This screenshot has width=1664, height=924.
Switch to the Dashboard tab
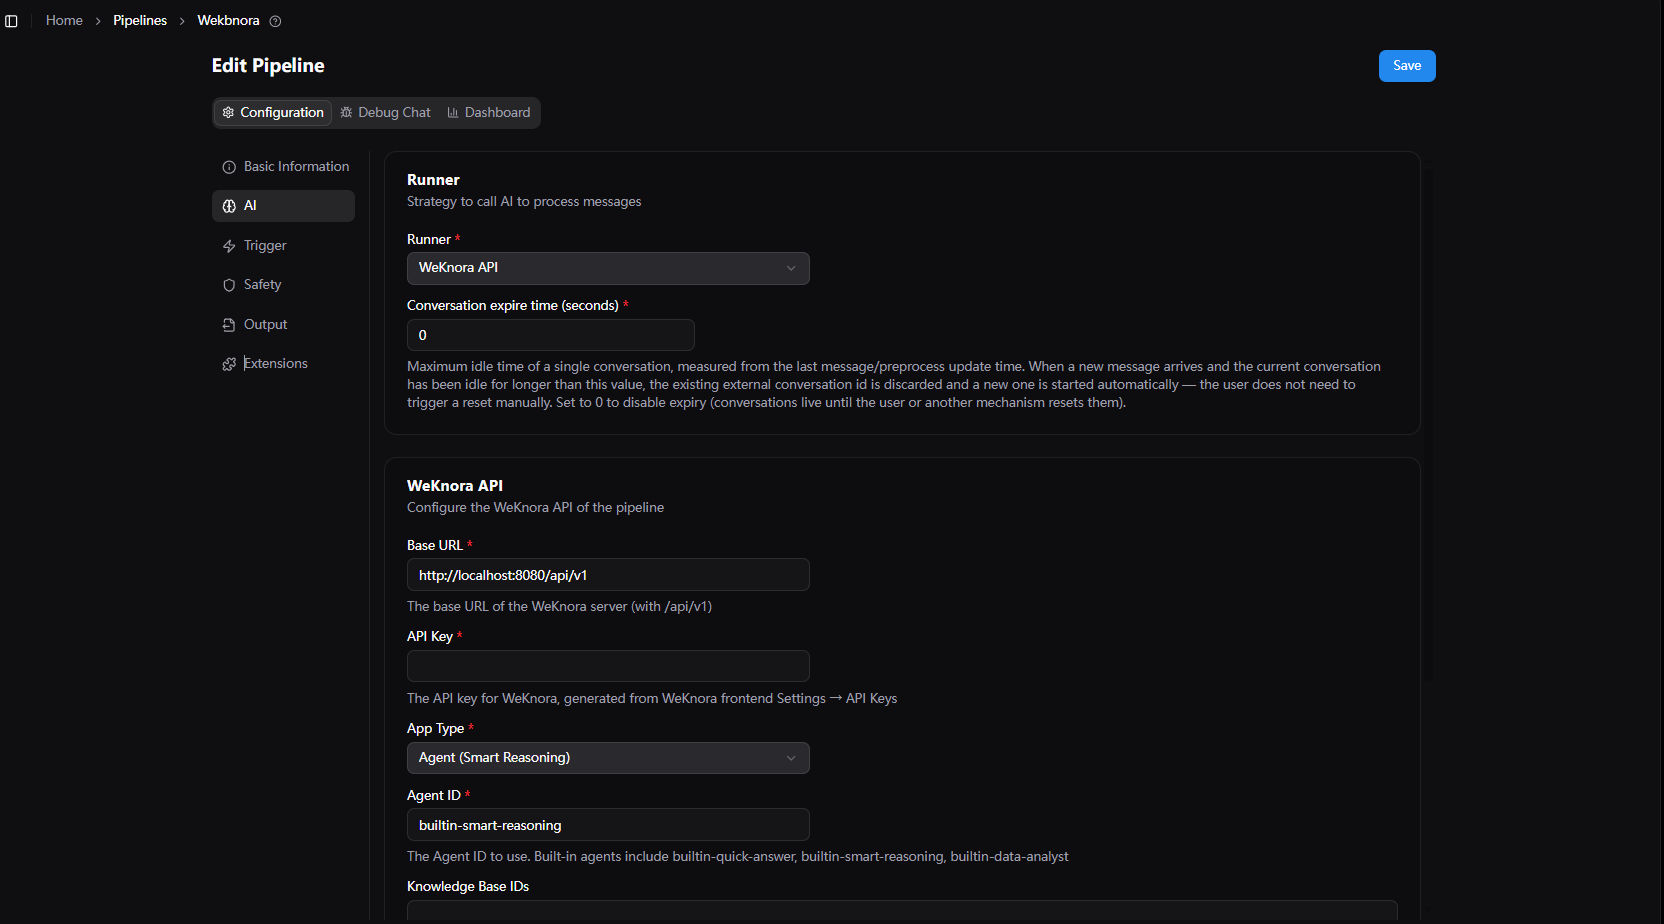point(489,113)
